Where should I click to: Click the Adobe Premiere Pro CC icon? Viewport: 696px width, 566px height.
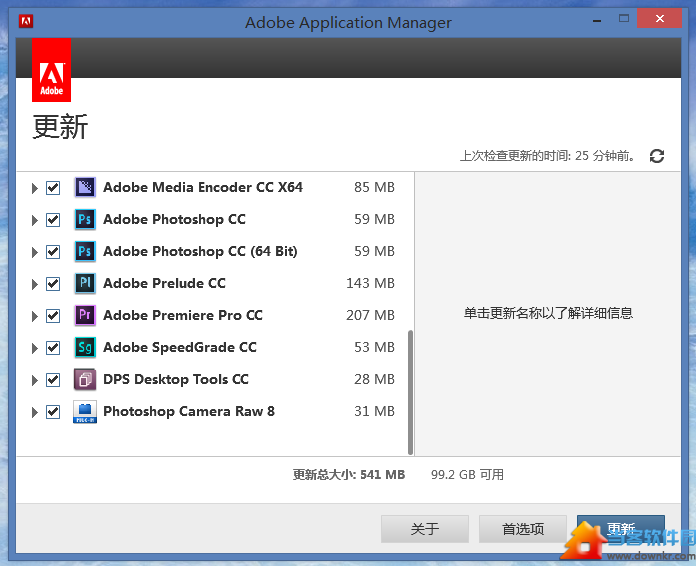pyautogui.click(x=85, y=315)
